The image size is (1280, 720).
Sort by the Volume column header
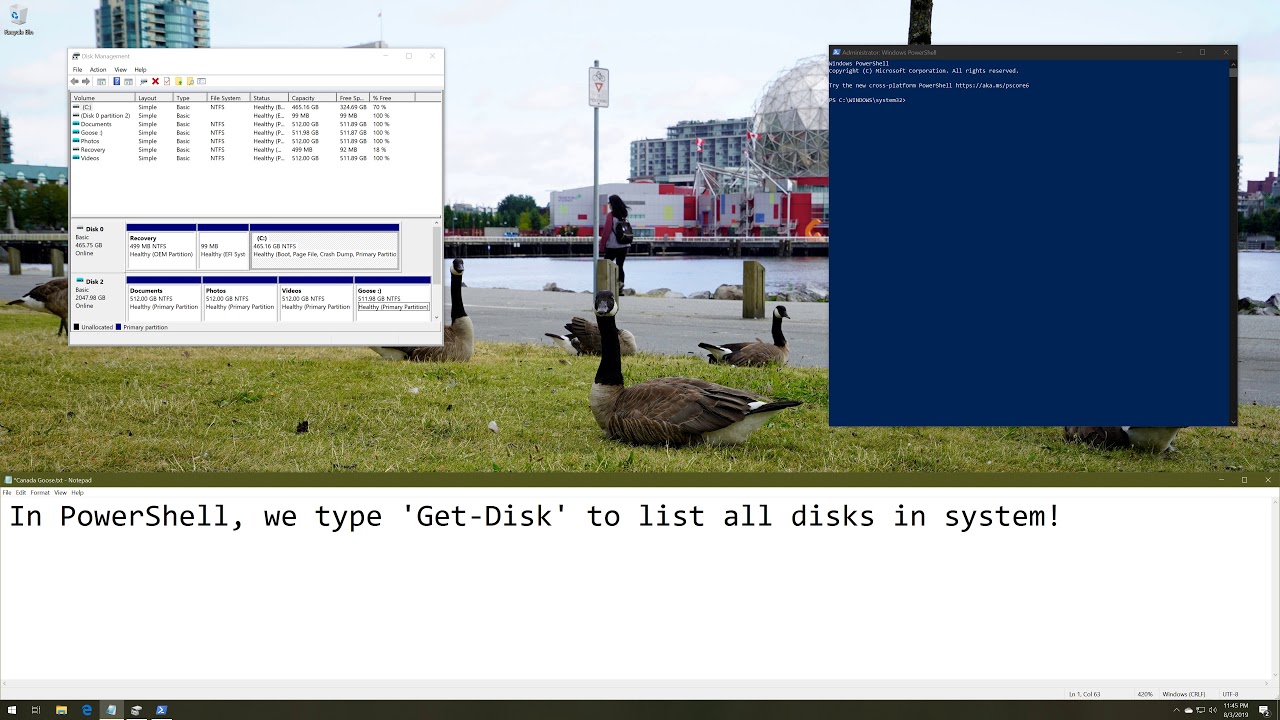tap(103, 98)
